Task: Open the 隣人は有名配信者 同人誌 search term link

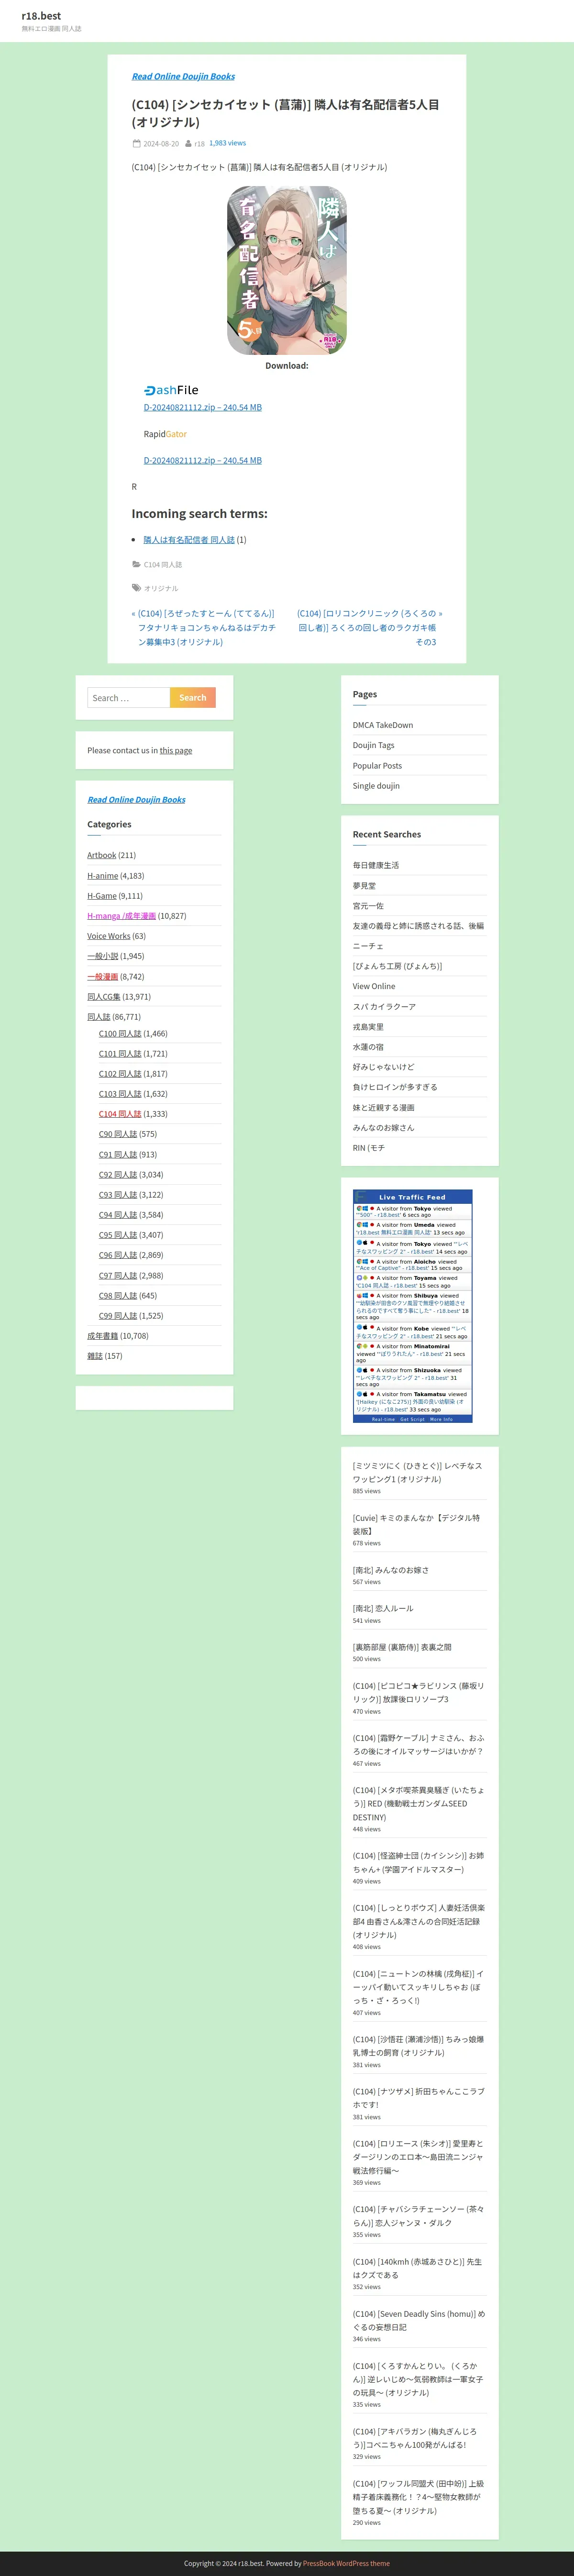Action: click(189, 540)
